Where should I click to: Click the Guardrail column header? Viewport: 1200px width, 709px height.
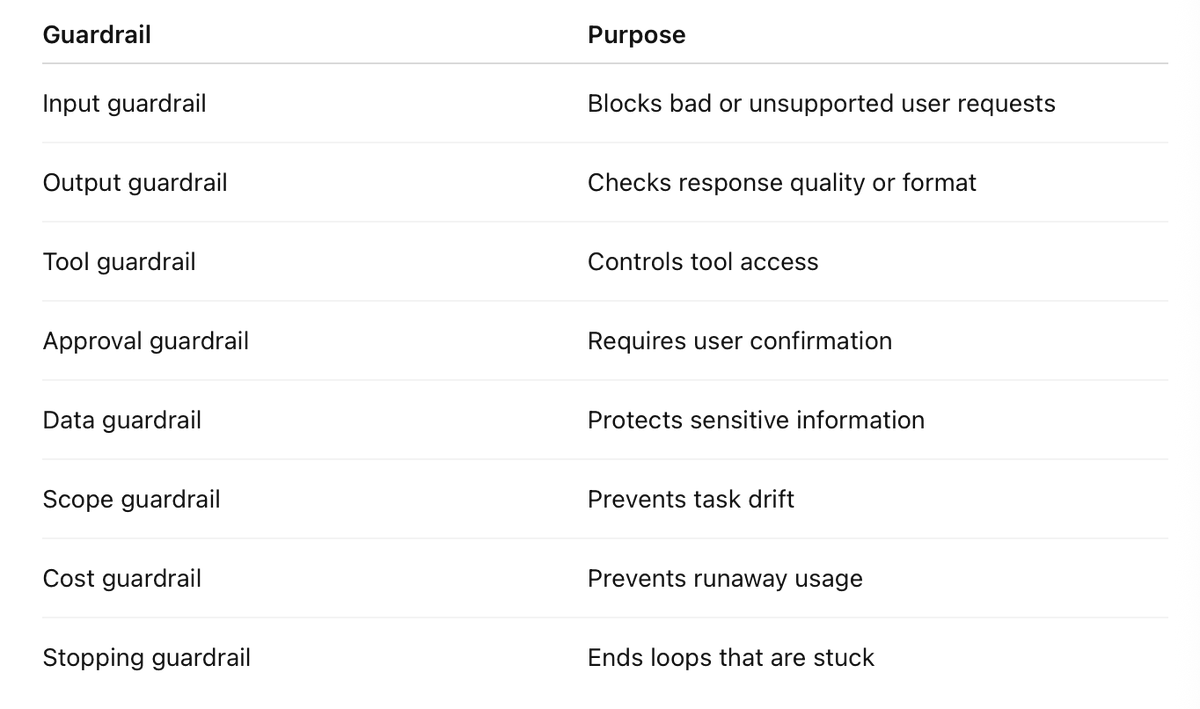[x=97, y=35]
